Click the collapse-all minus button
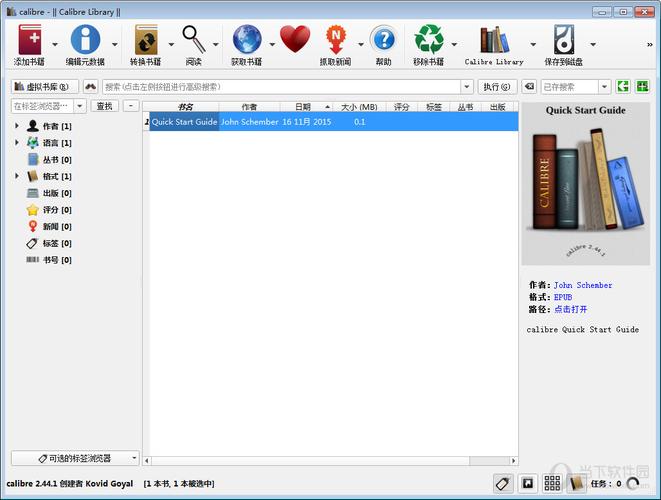 [x=131, y=106]
